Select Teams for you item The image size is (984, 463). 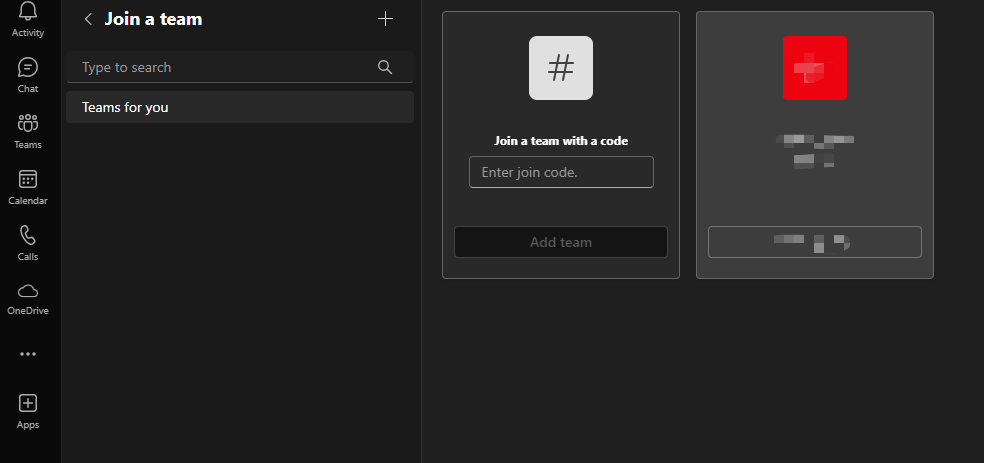point(240,107)
